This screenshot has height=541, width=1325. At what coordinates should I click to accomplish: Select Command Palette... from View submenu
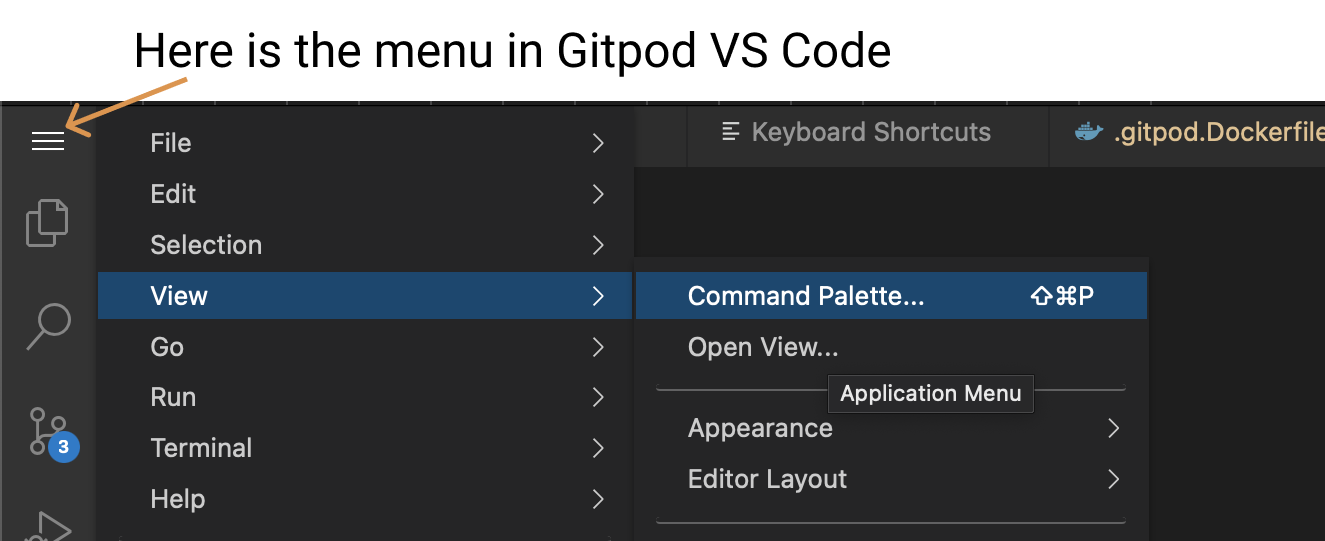click(x=806, y=296)
